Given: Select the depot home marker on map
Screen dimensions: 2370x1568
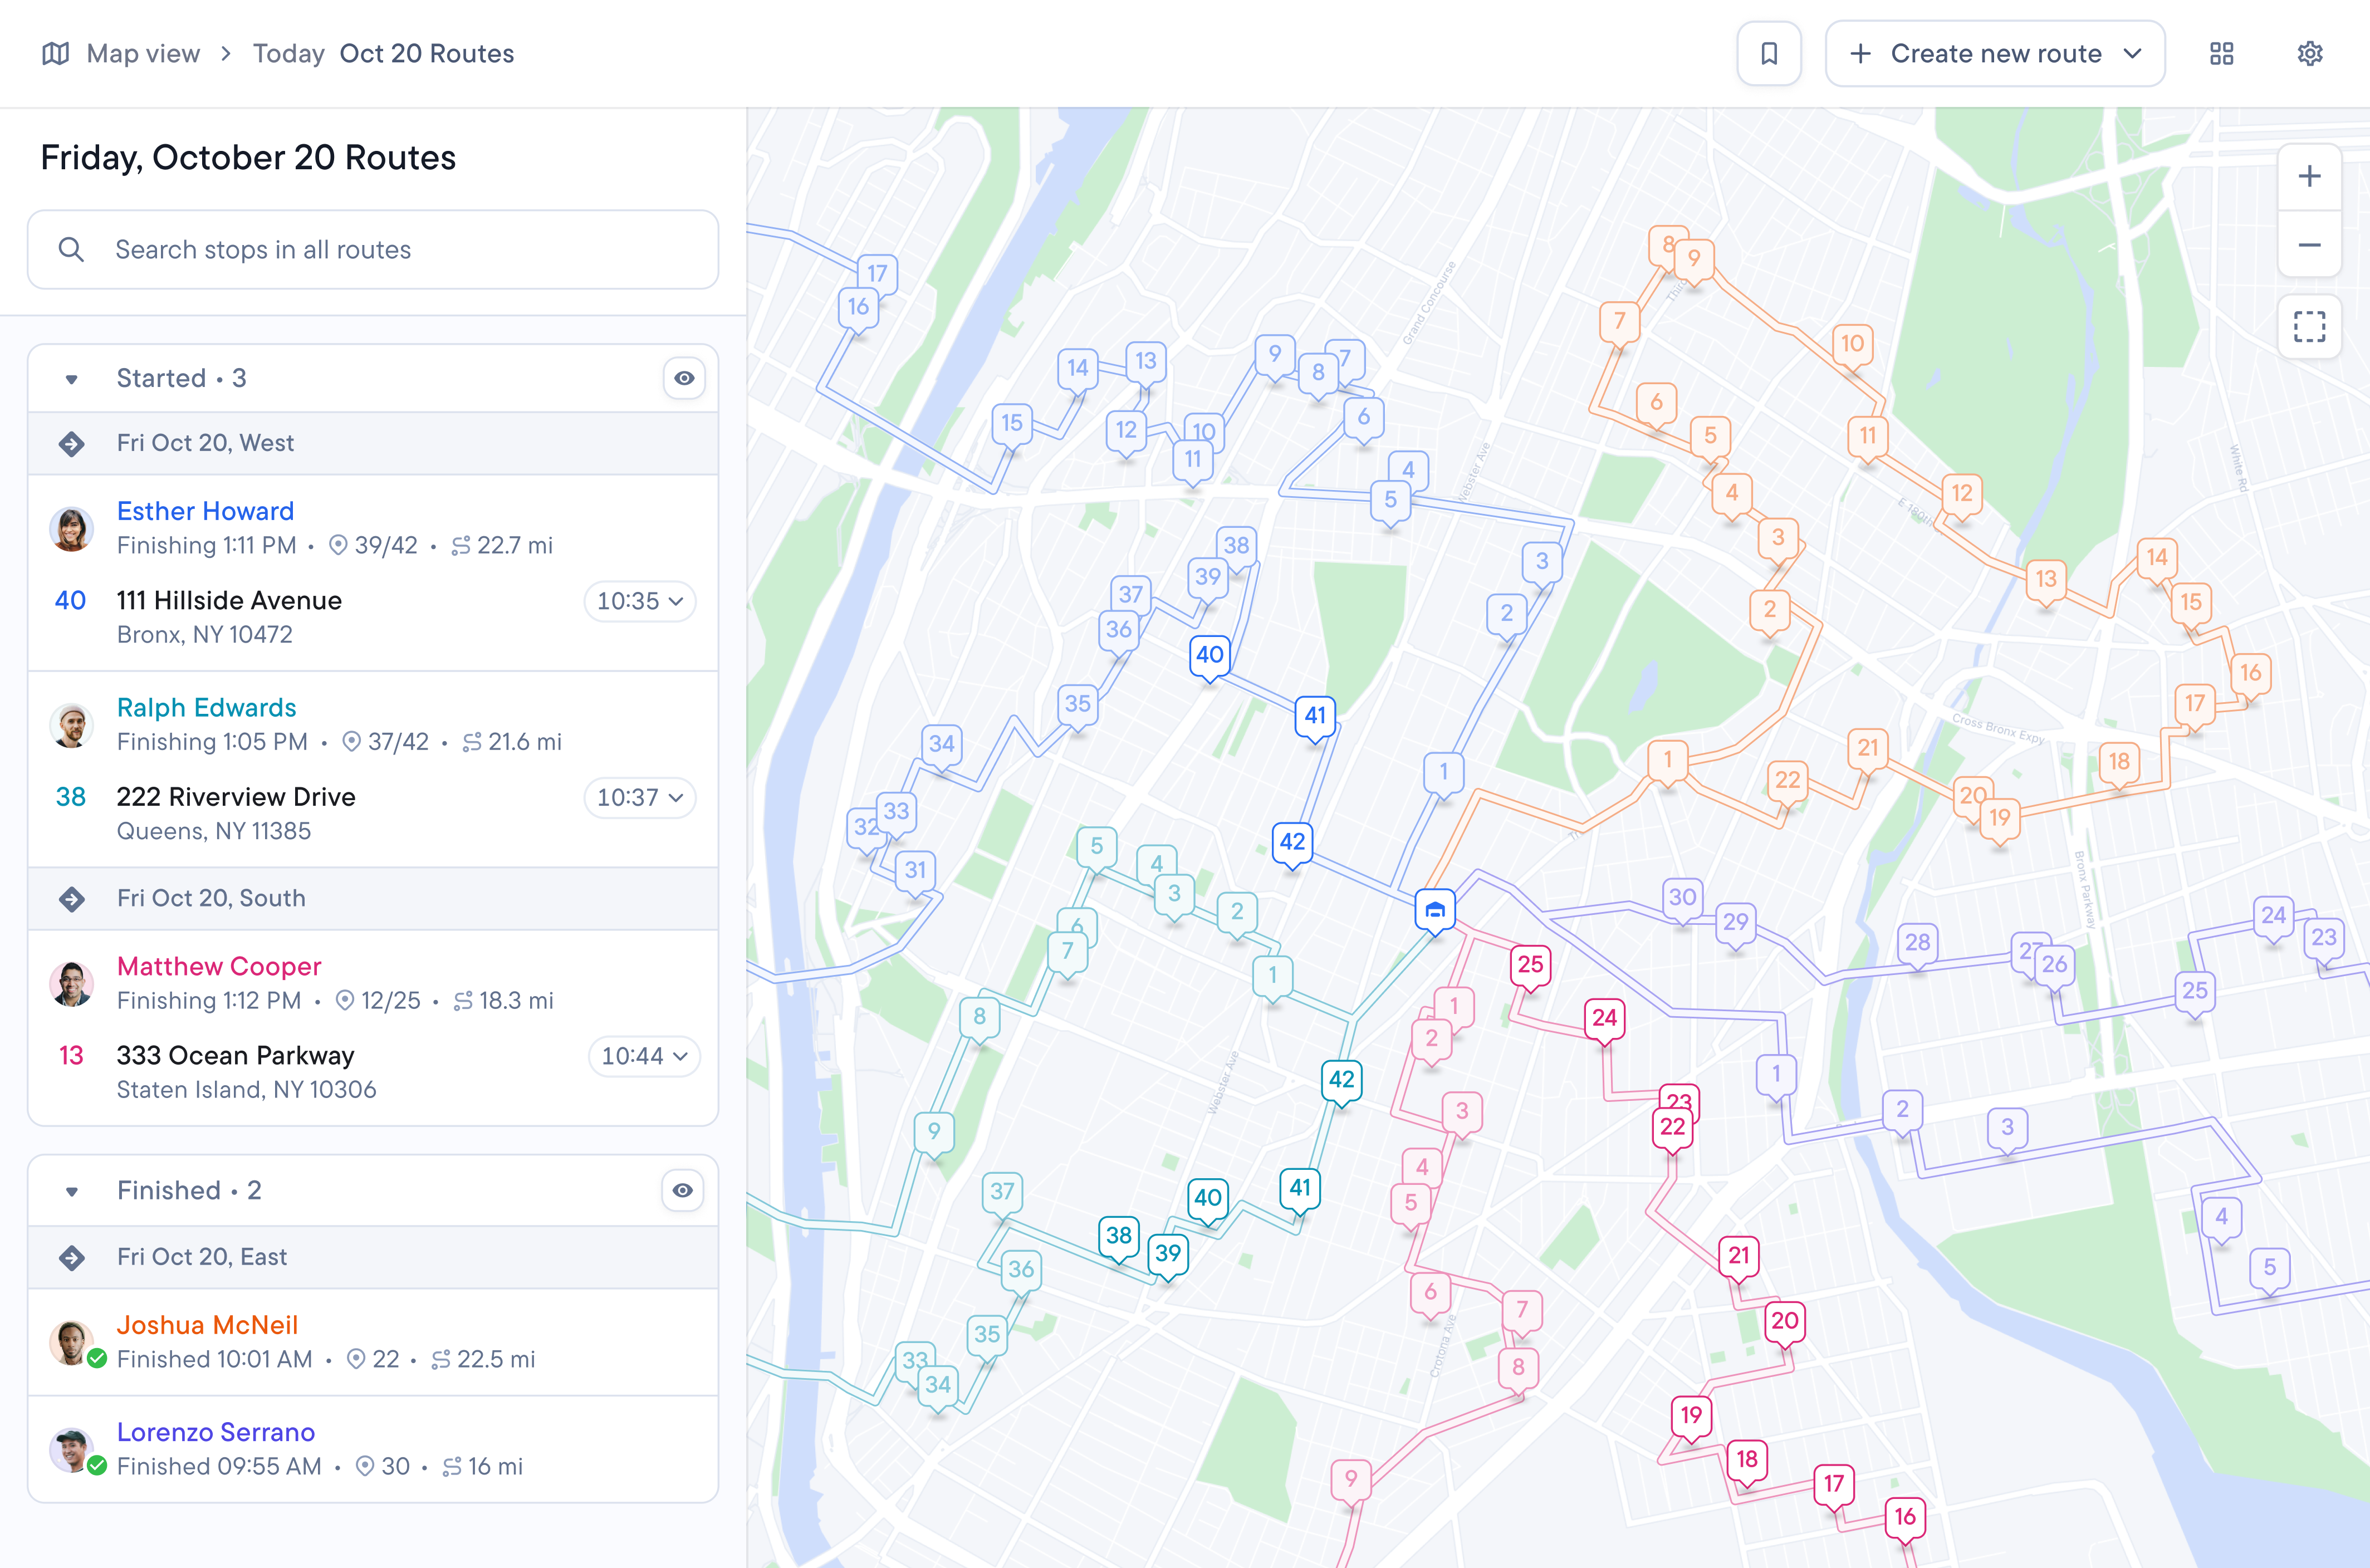Looking at the screenshot, I should click(1434, 911).
